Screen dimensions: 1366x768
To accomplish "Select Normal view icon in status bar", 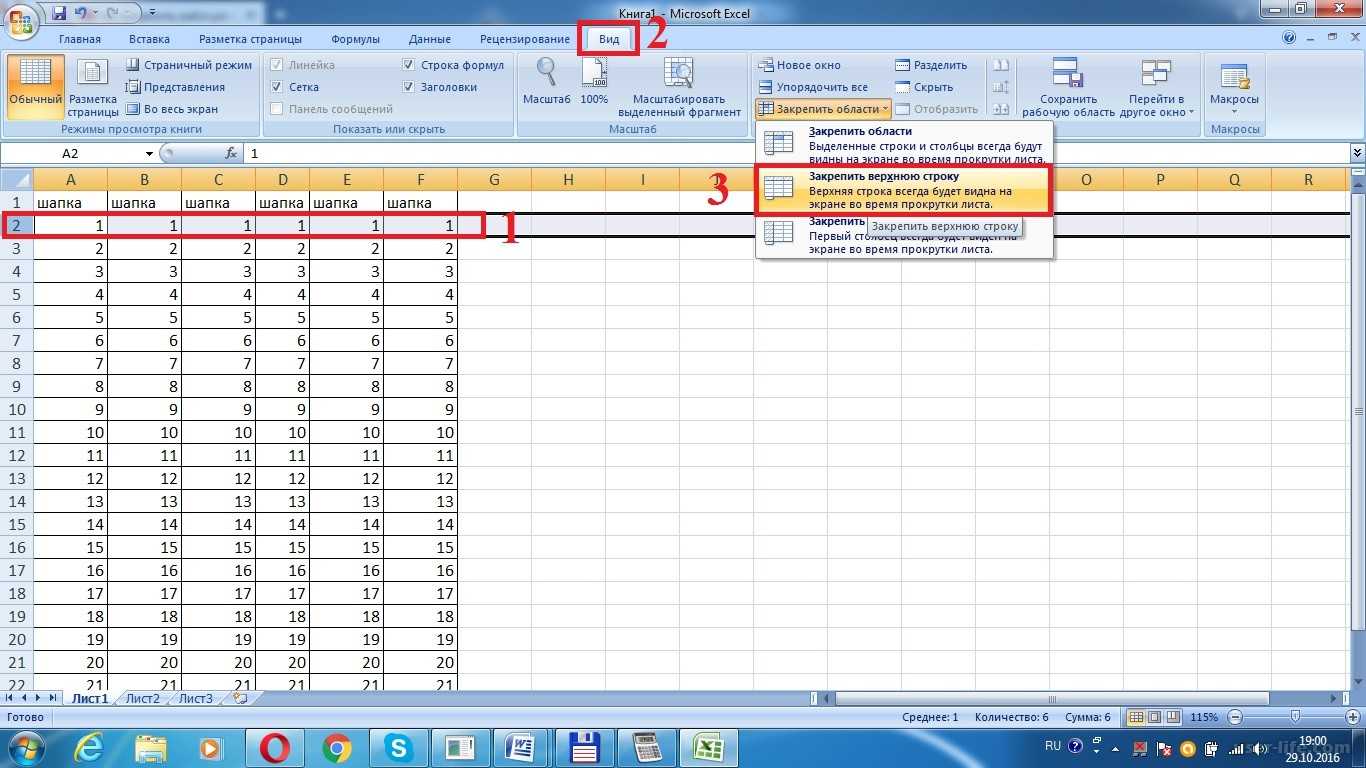I will [x=1135, y=717].
